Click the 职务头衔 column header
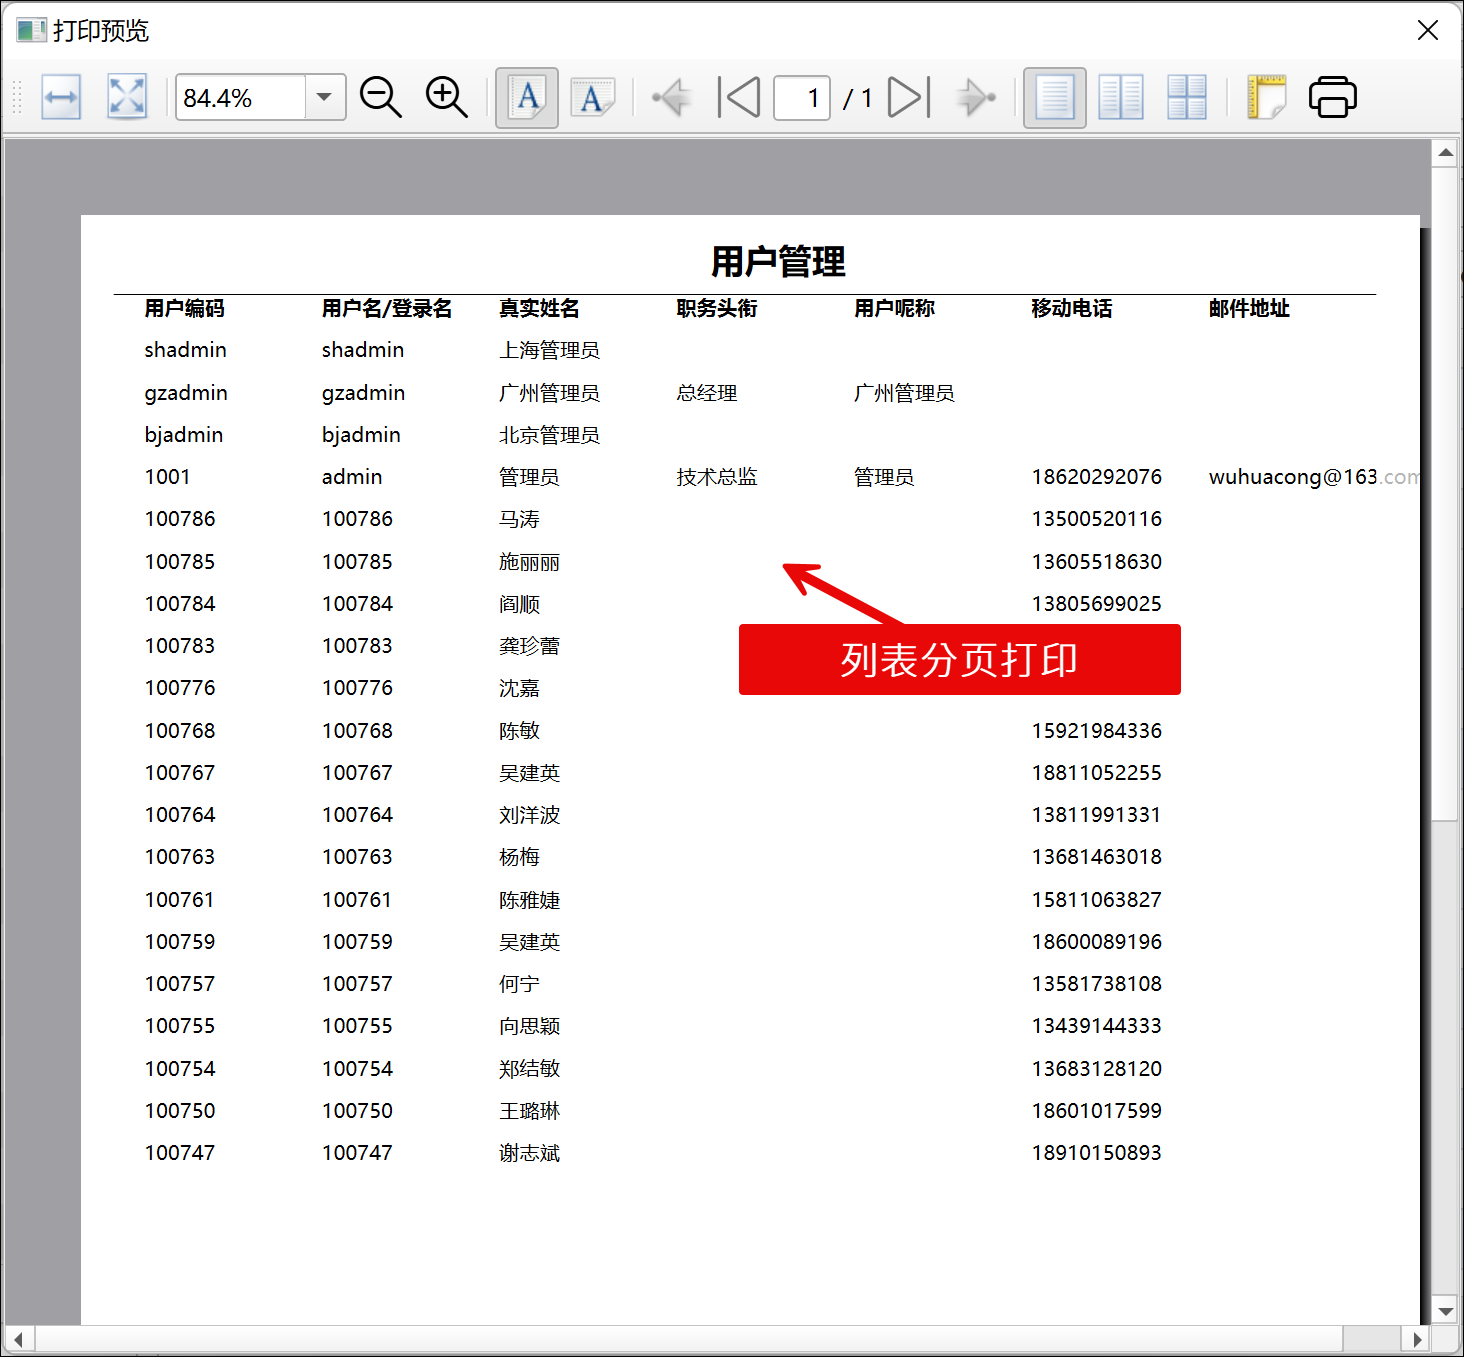 pos(717,308)
